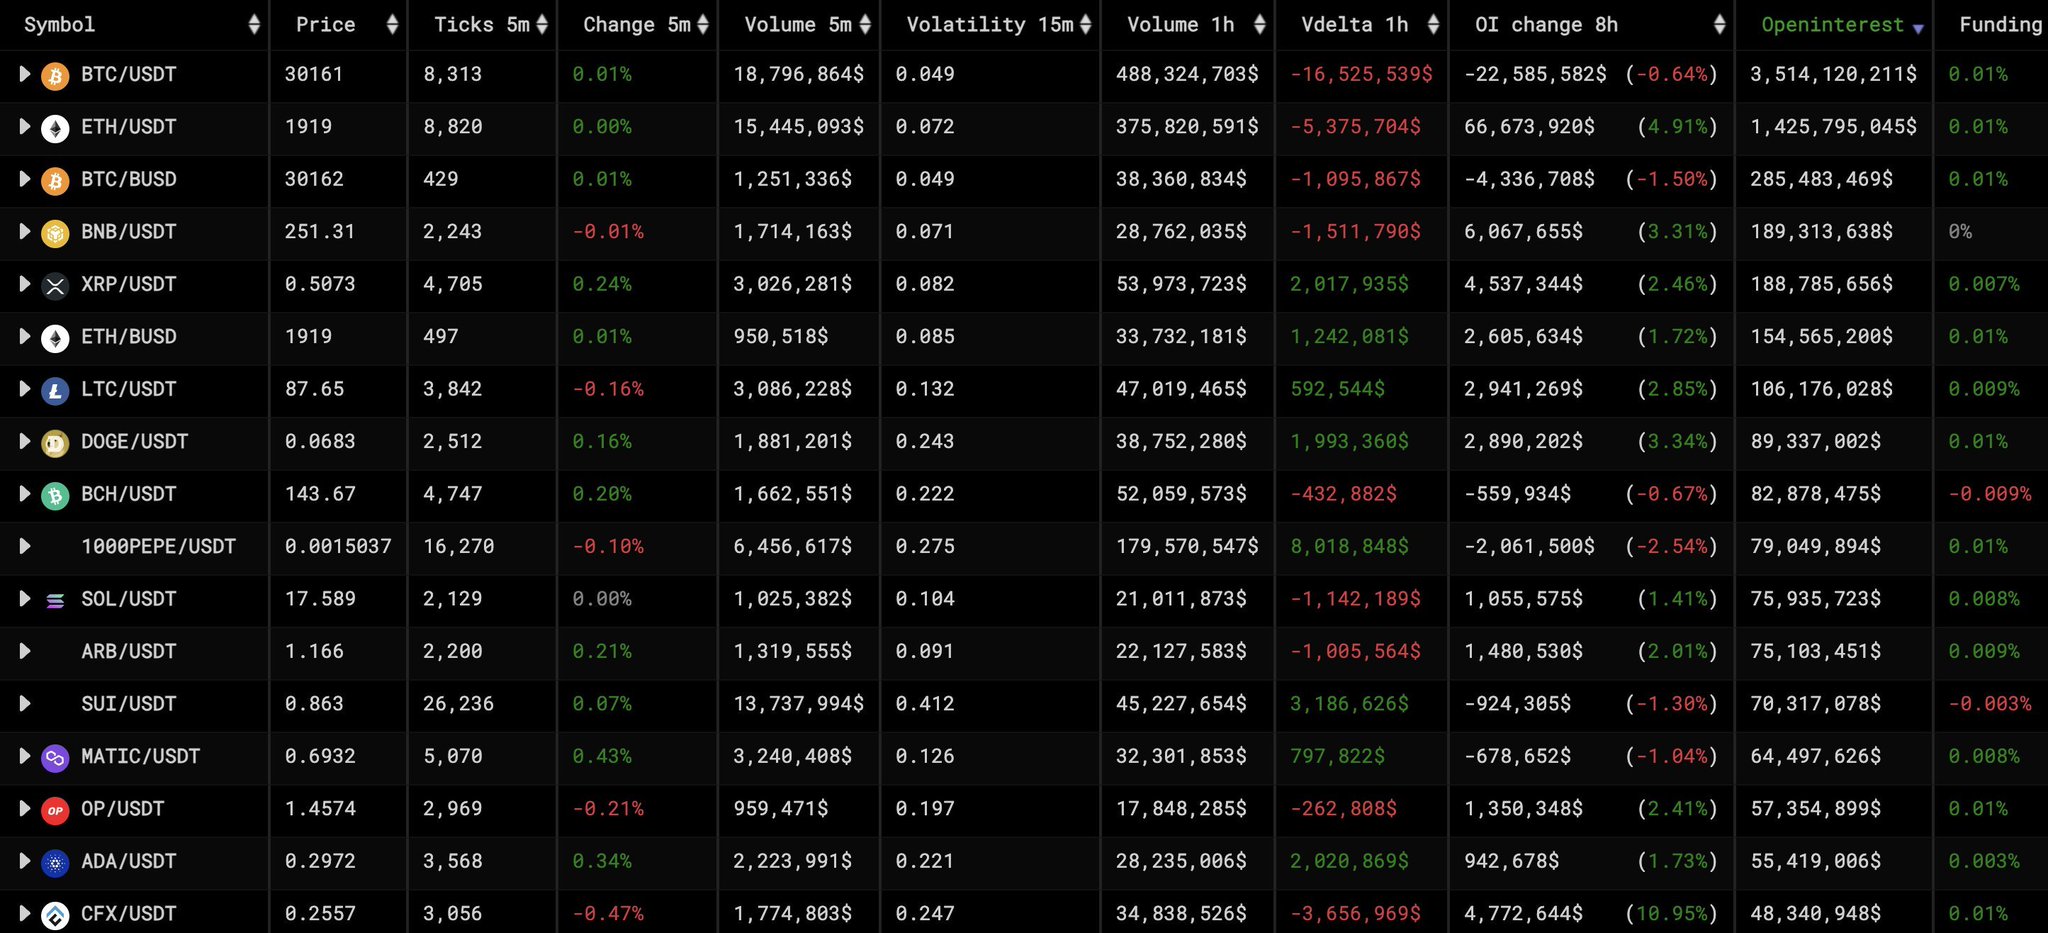Click the Volatility 15m header label
The image size is (2048, 933).
[x=990, y=25]
